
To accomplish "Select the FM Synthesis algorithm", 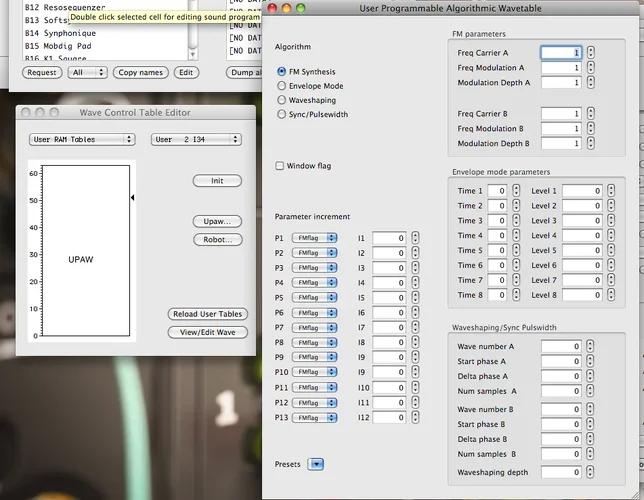I will [x=282, y=72].
